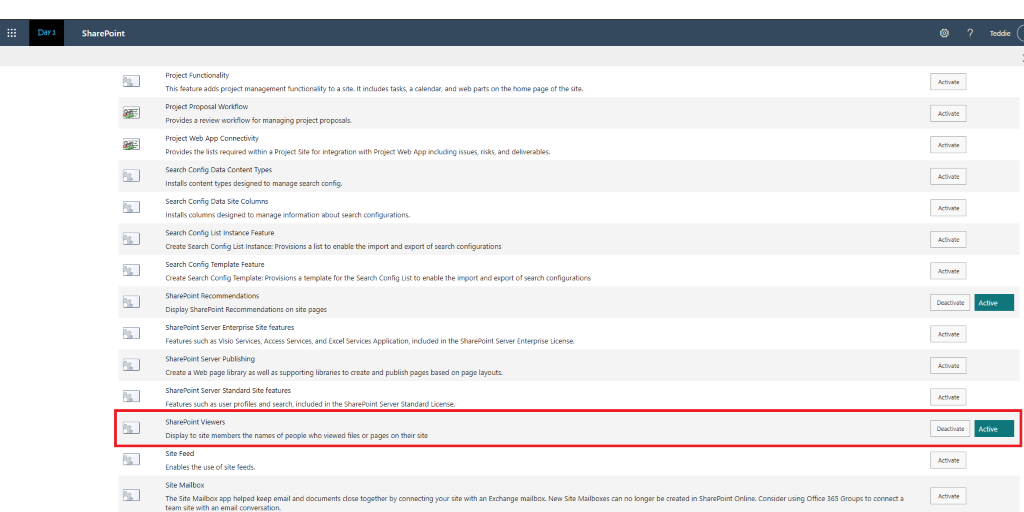Image resolution: width=1024 pixels, height=512 pixels.
Task: Activate SharePoint Server Enterprise Site features
Action: point(948,334)
